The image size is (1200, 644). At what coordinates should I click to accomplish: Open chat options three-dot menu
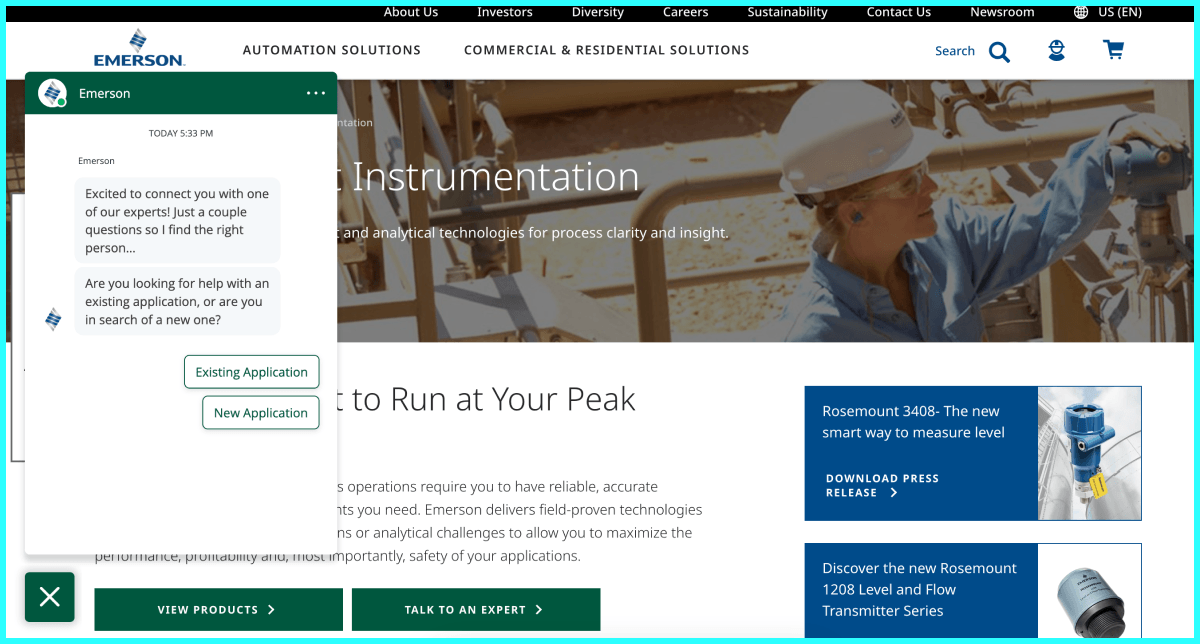[x=316, y=93]
